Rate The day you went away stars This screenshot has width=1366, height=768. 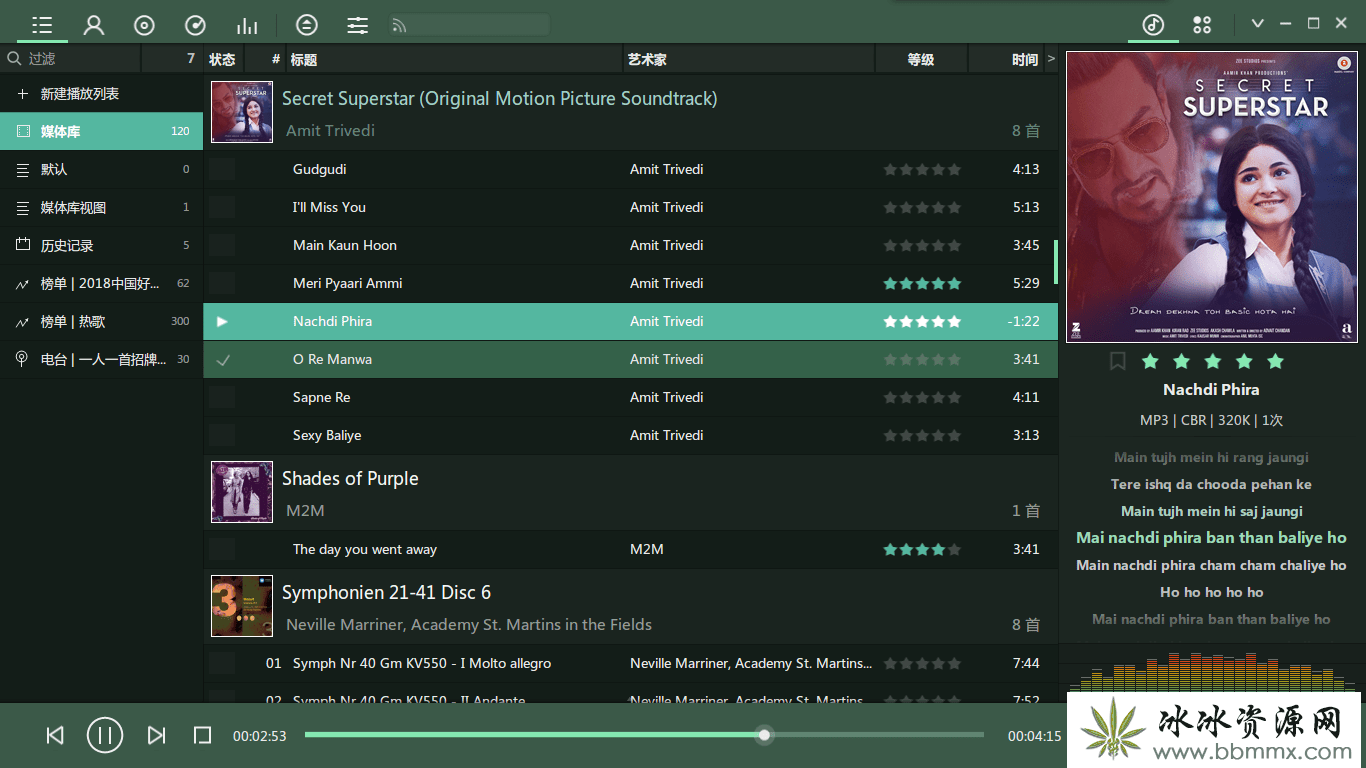tap(922, 550)
